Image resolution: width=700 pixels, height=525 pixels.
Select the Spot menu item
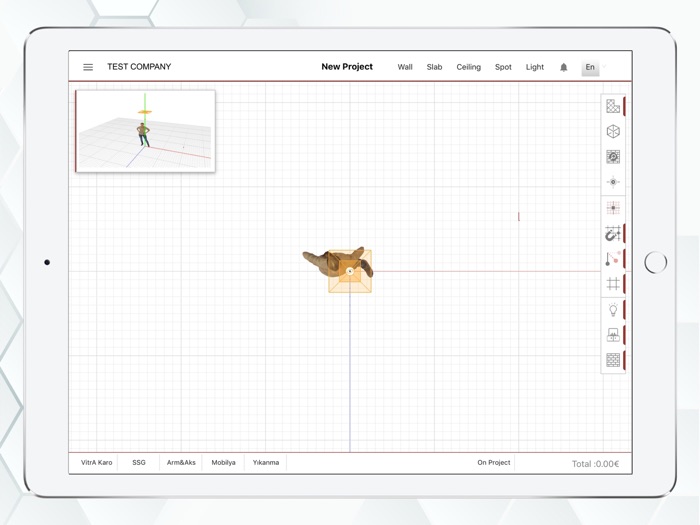[503, 67]
